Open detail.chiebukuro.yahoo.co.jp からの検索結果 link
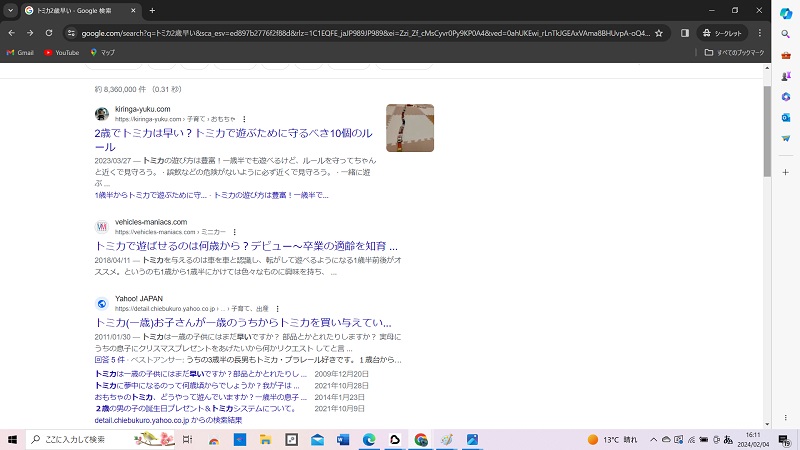The image size is (800, 450). point(168,420)
